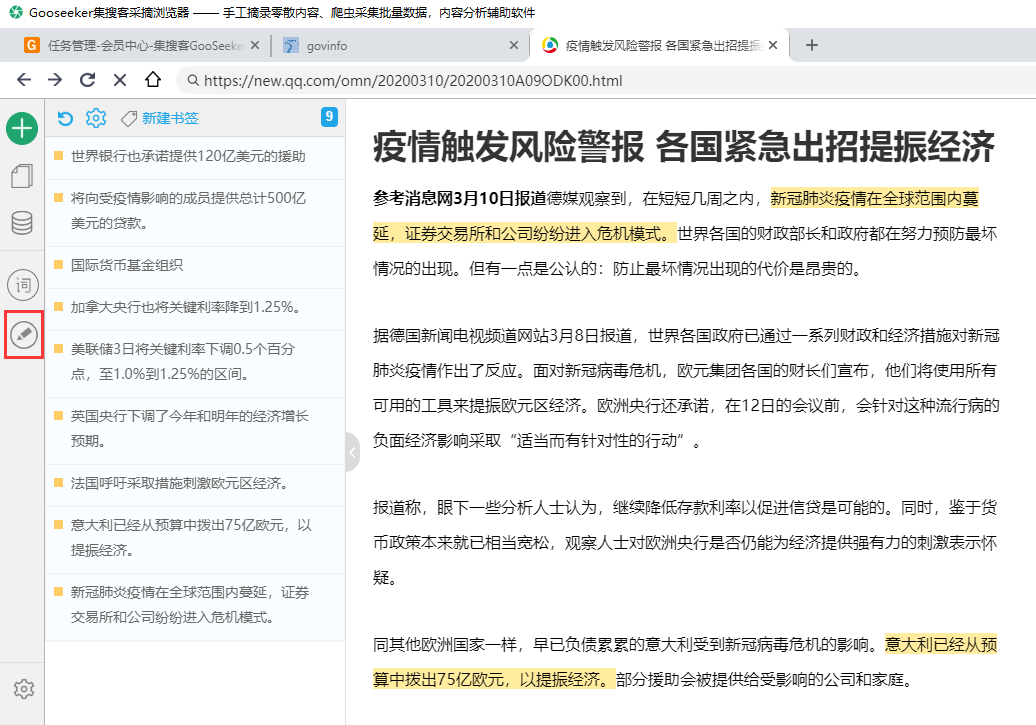Select the pencil highlight tool icon

click(24, 335)
